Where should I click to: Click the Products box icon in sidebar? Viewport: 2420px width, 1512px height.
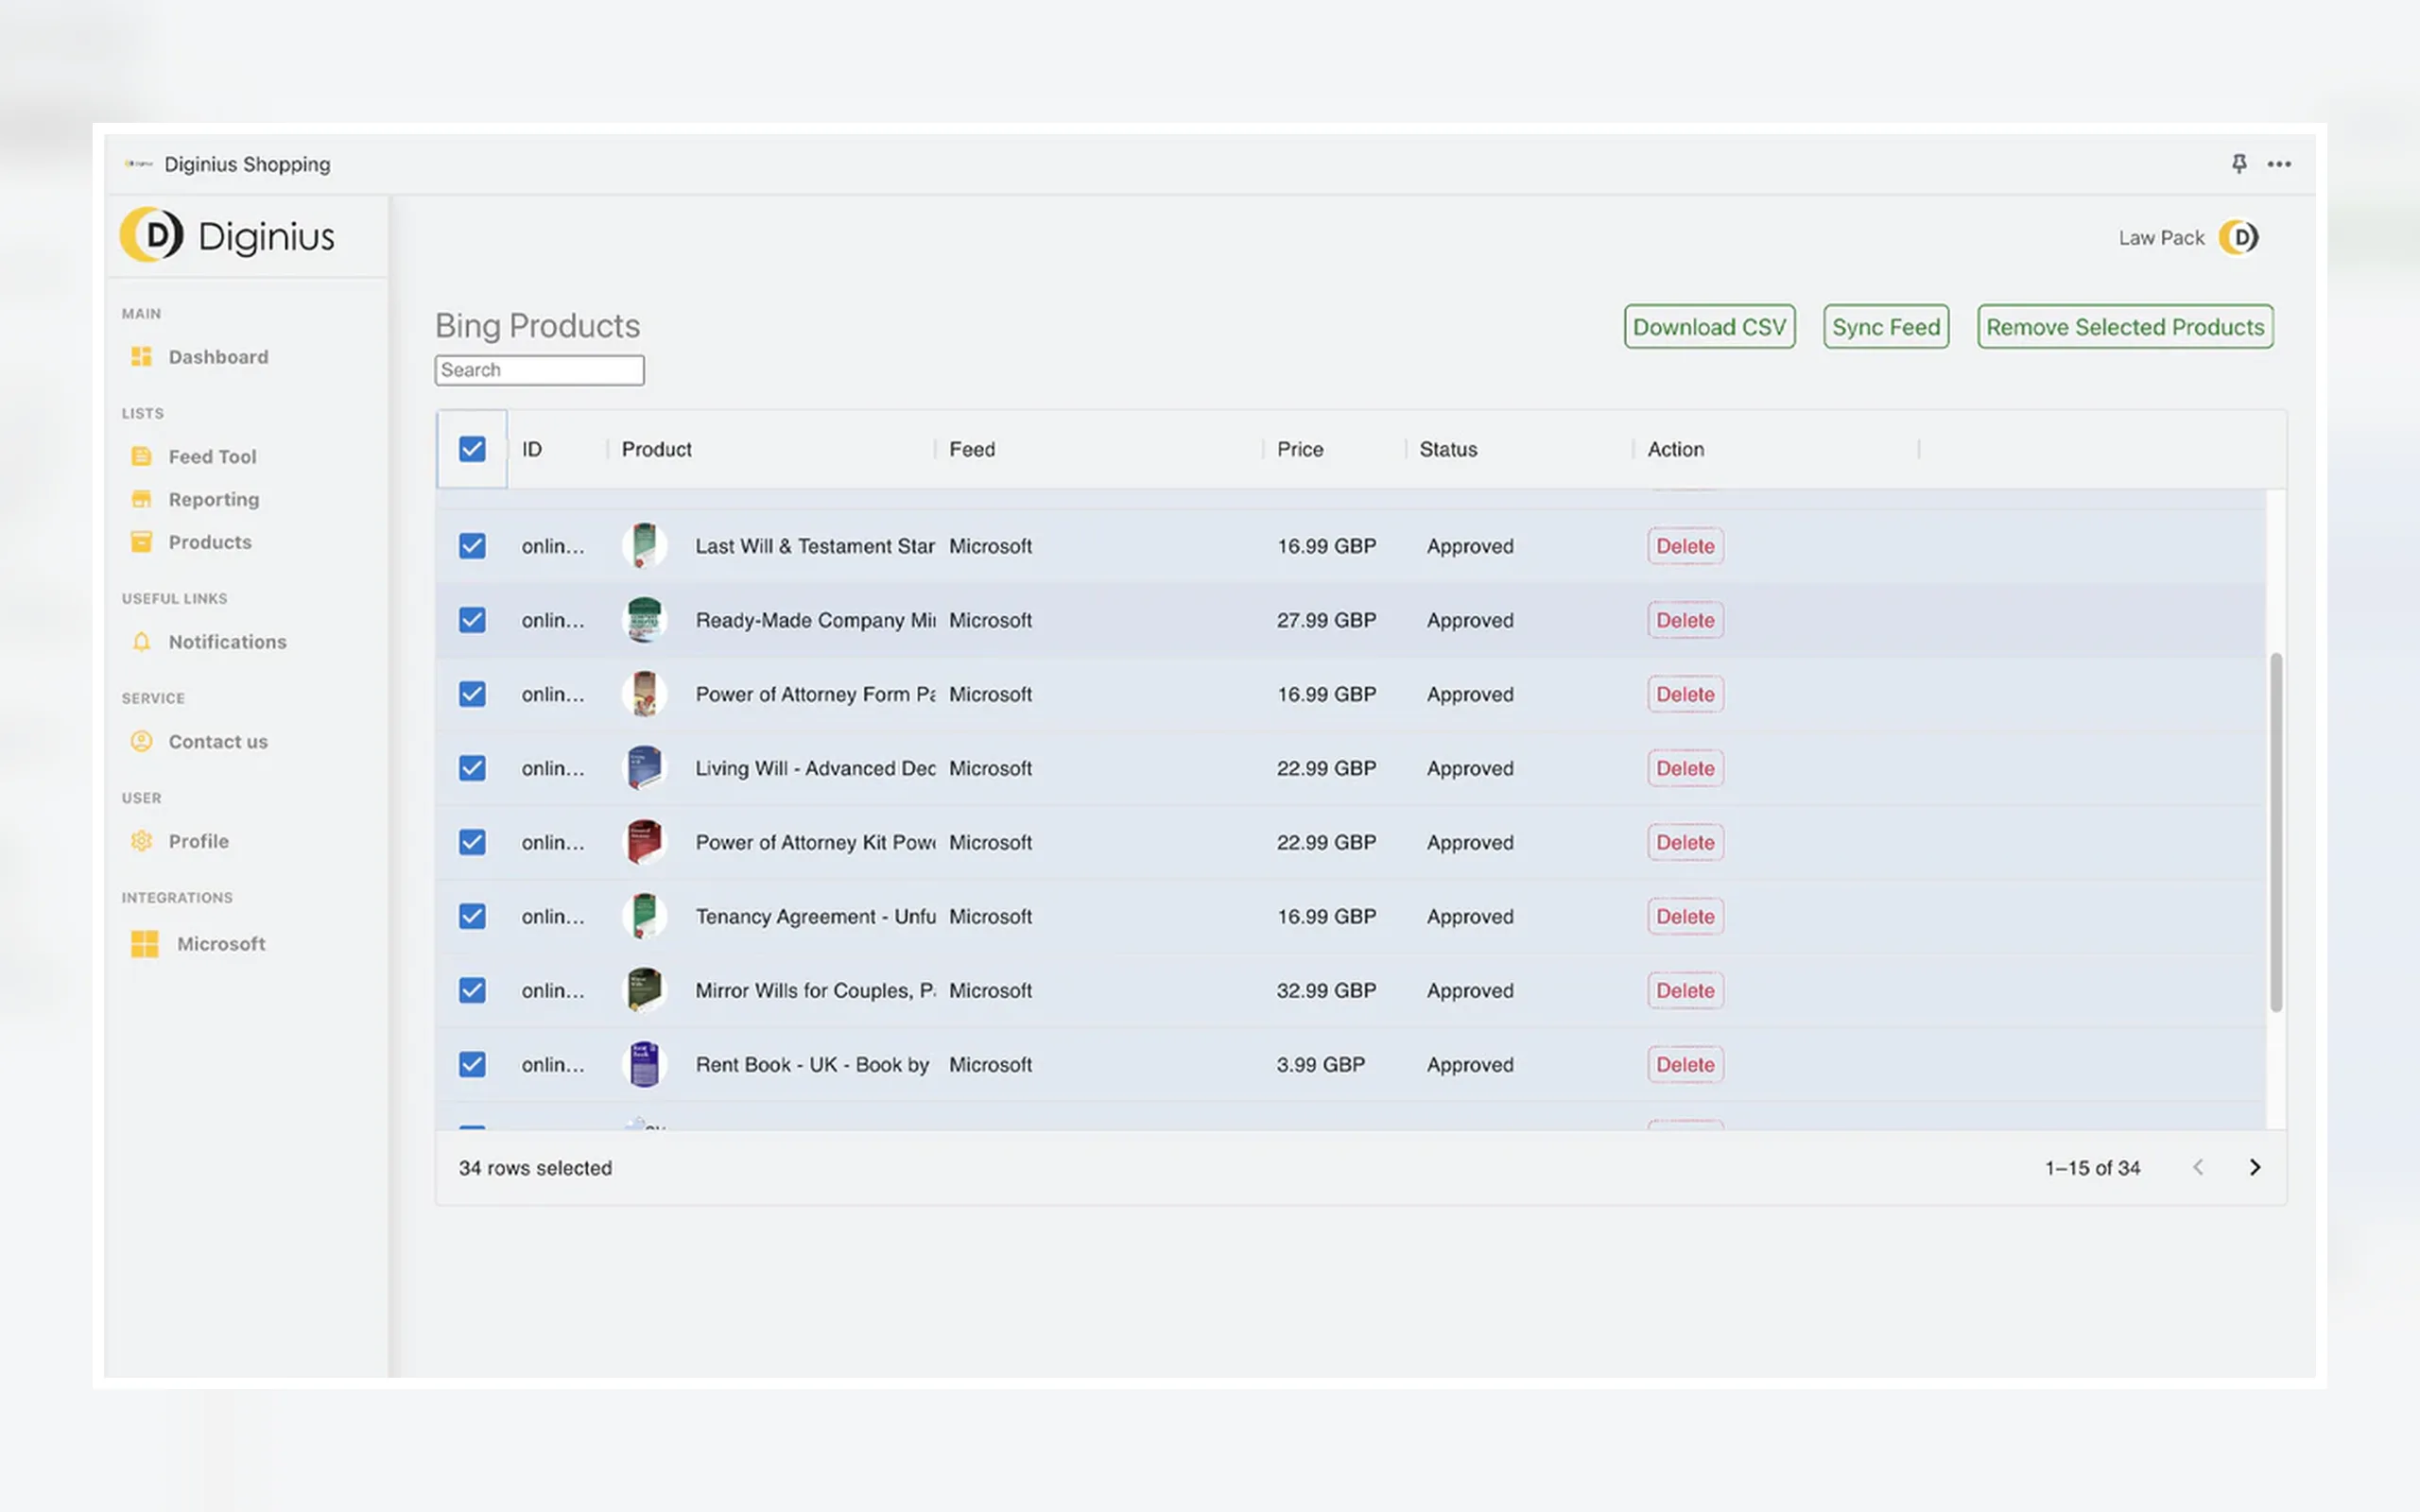coord(141,542)
